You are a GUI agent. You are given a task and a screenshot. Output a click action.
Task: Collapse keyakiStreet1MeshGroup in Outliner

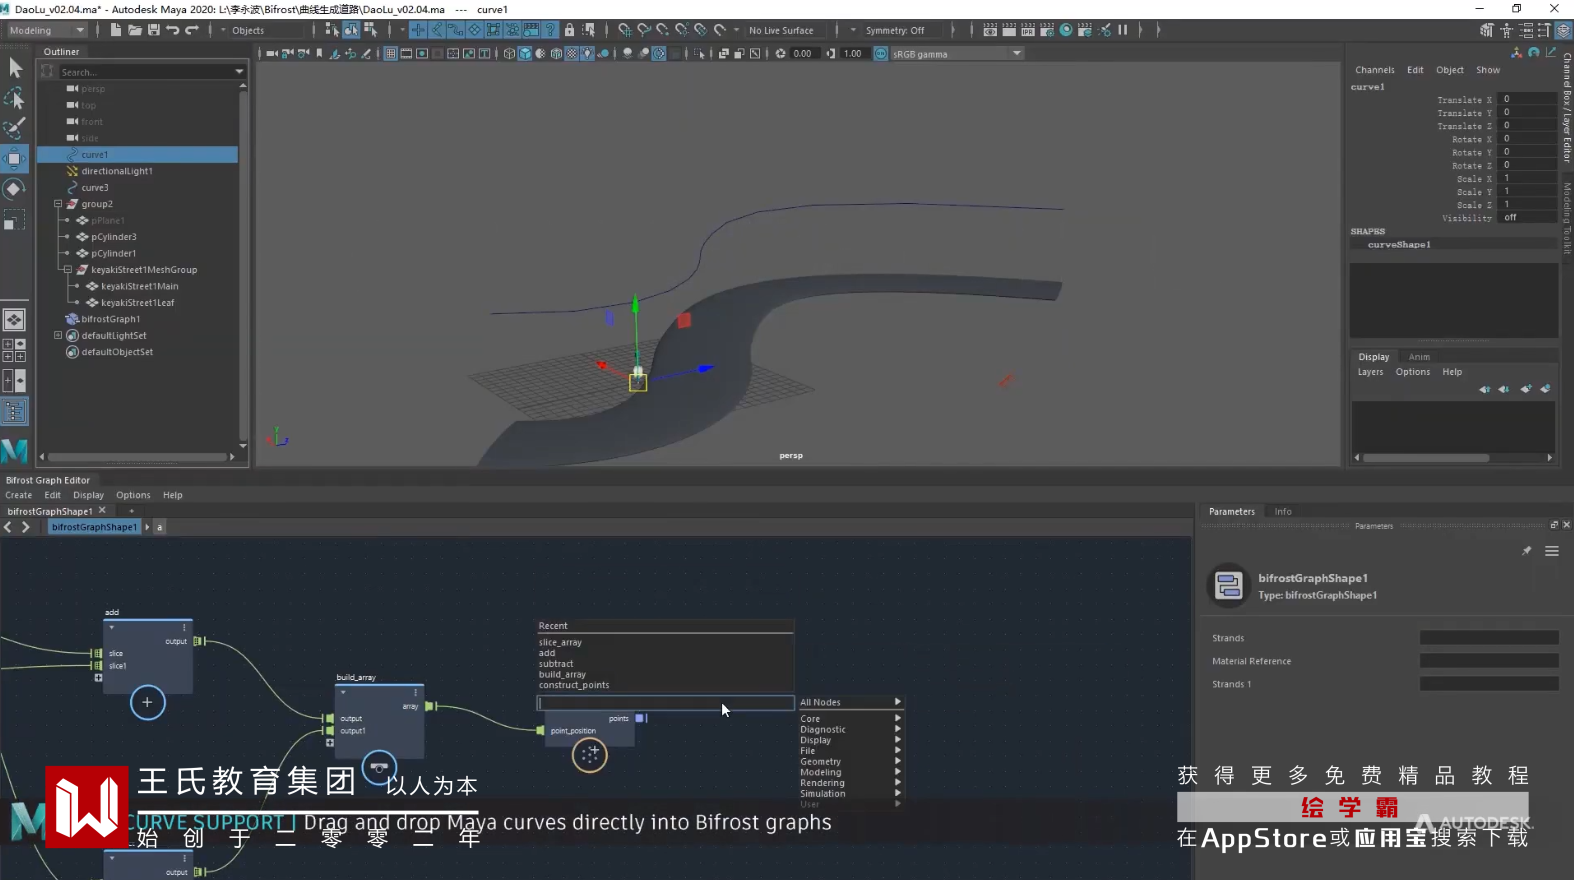pyautogui.click(x=68, y=270)
